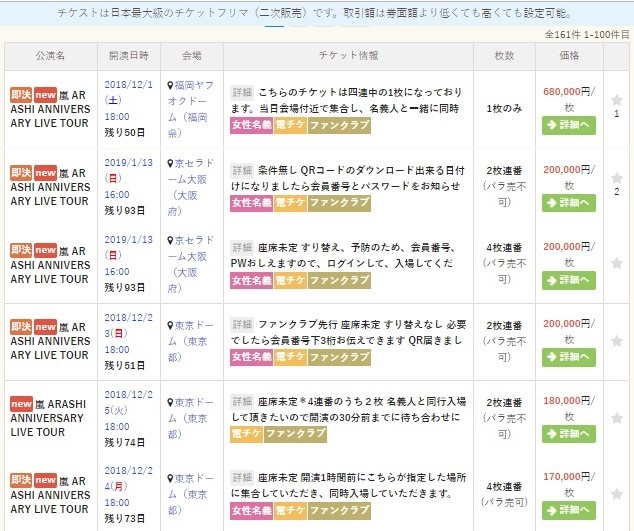Viewport: 634px width, 531px height.
Task: Click the 女性名義 tag in the 170,000円 row
Action: point(252,510)
